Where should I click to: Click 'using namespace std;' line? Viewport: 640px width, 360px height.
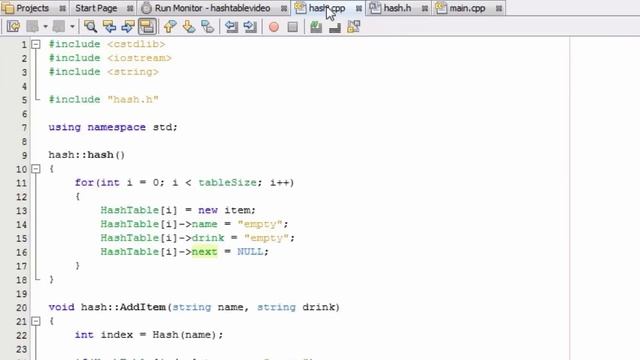tap(113, 127)
